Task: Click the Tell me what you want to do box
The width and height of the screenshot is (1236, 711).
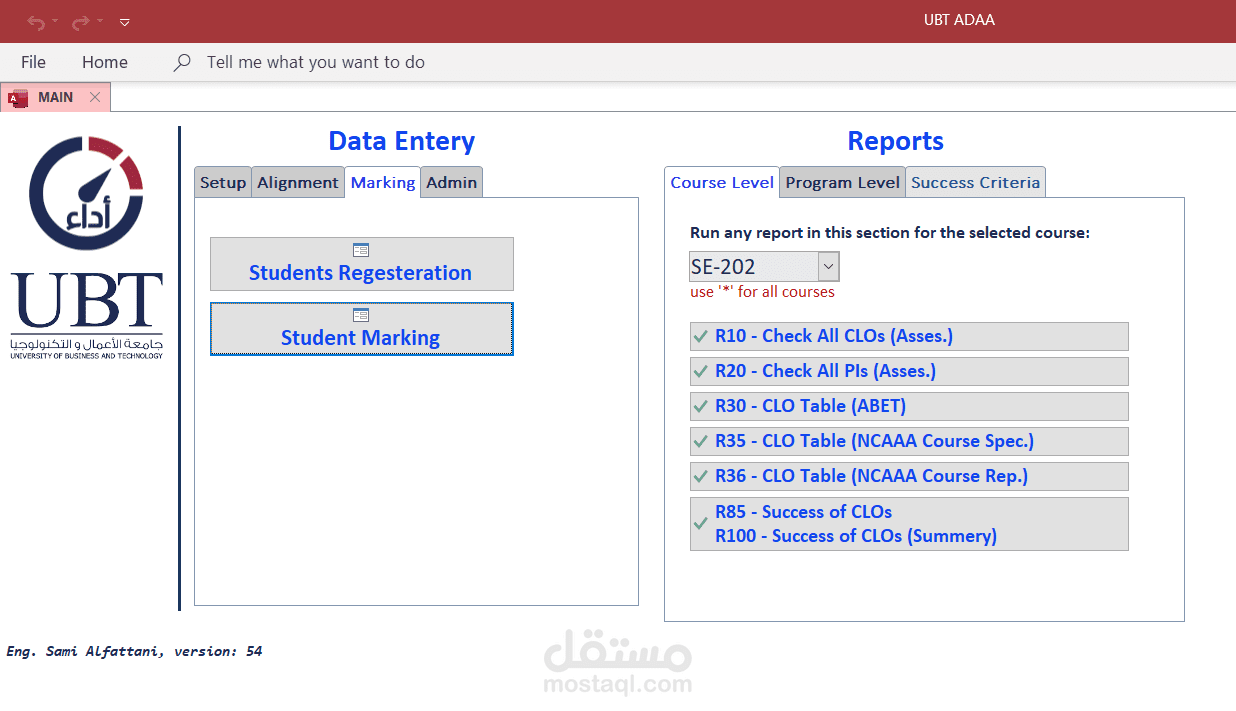Action: pyautogui.click(x=316, y=62)
